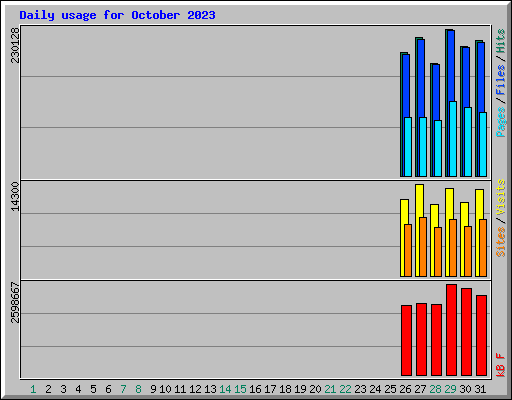The height and width of the screenshot is (400, 512).
Task: Click the Visits legend label
Action: pyautogui.click(x=501, y=197)
